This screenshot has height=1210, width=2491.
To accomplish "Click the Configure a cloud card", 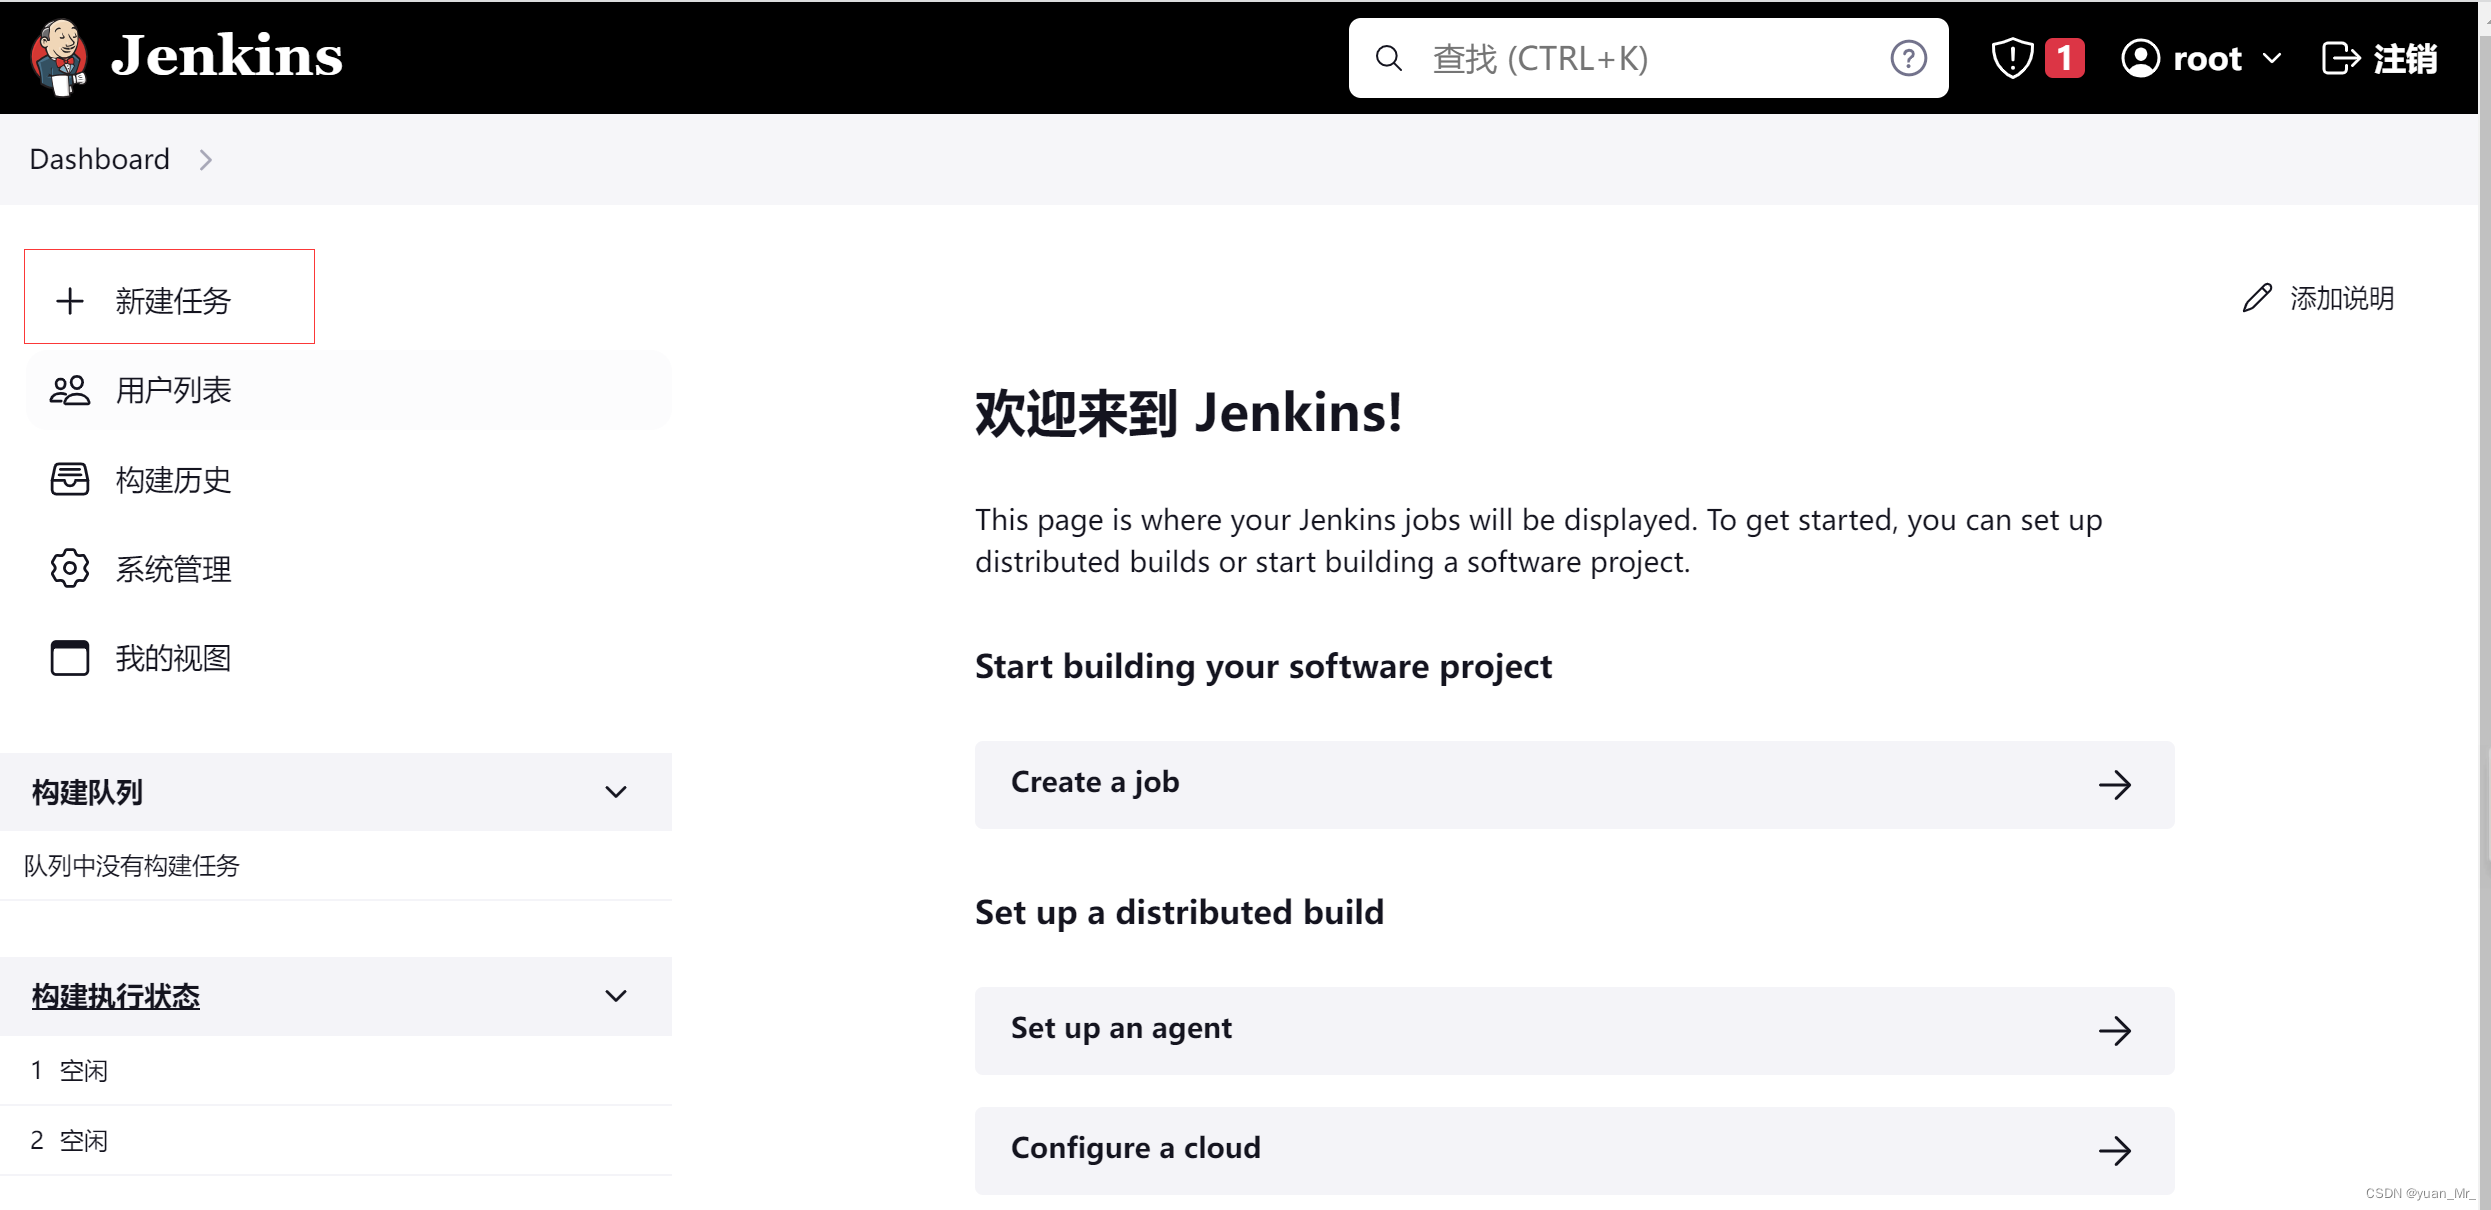I will [x=1574, y=1150].
